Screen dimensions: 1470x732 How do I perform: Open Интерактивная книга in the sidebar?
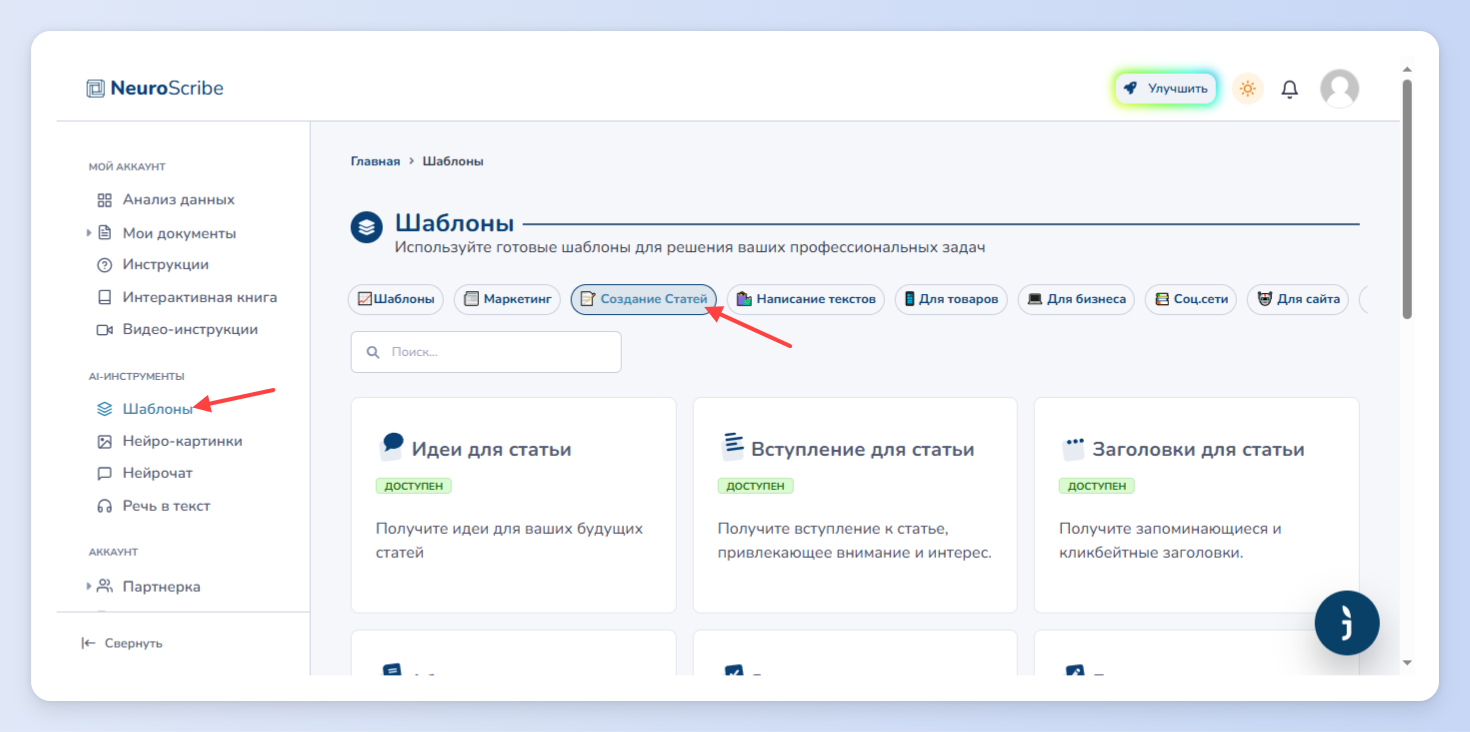[187, 297]
